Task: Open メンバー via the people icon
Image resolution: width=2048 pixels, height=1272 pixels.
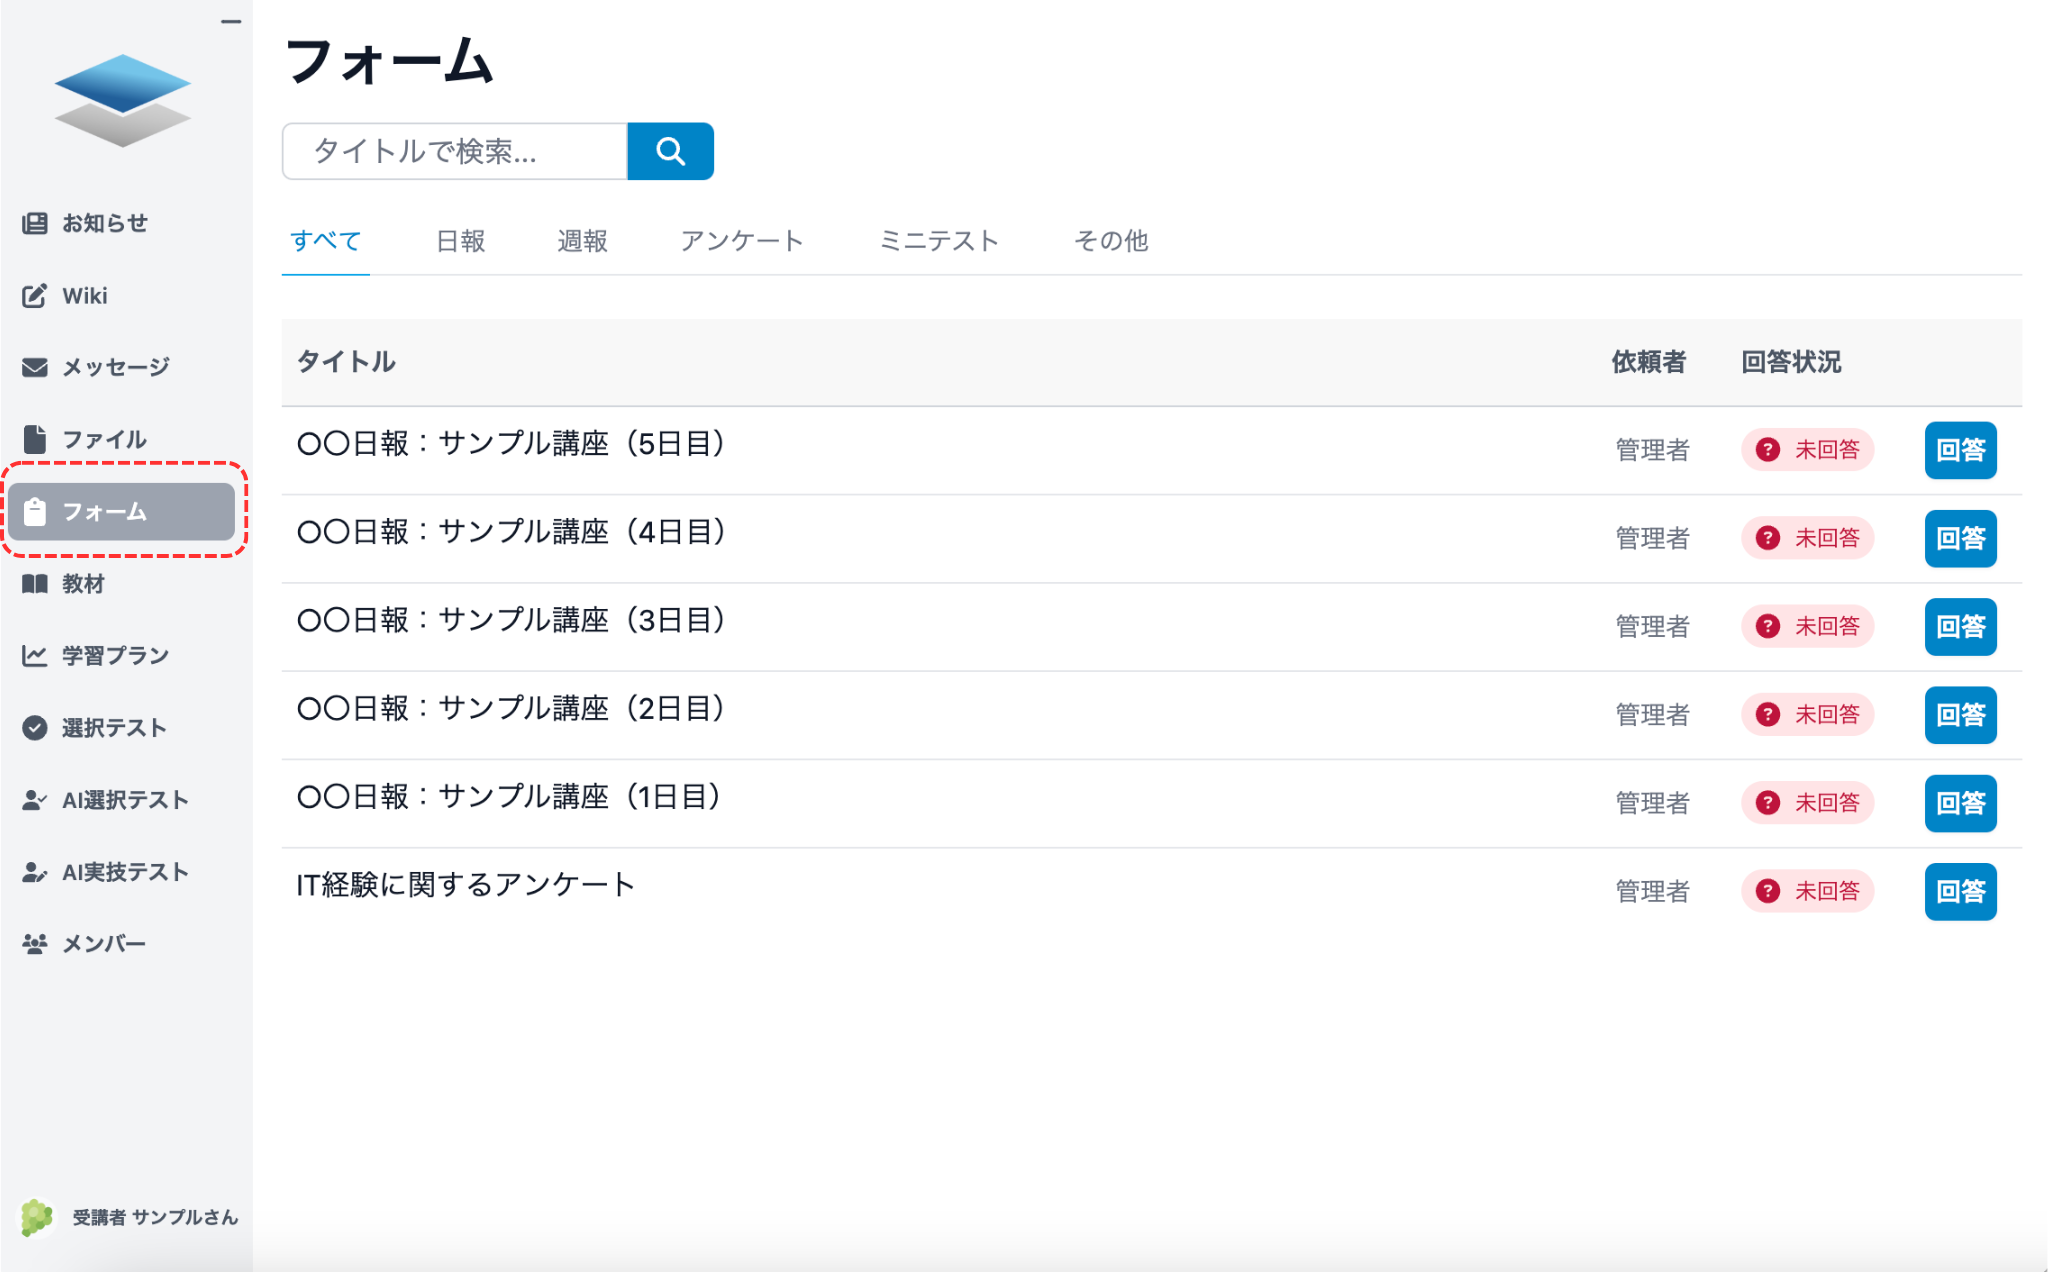Action: pos(35,943)
